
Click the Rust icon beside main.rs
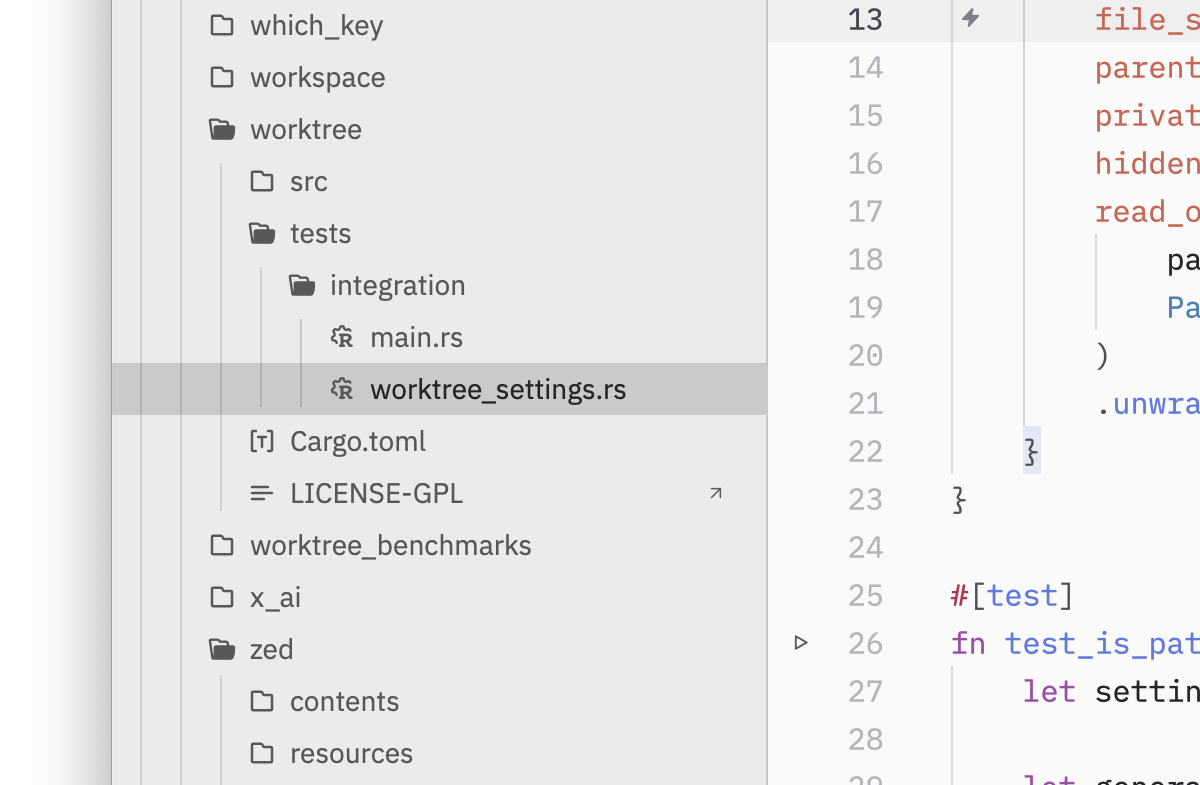click(x=341, y=337)
